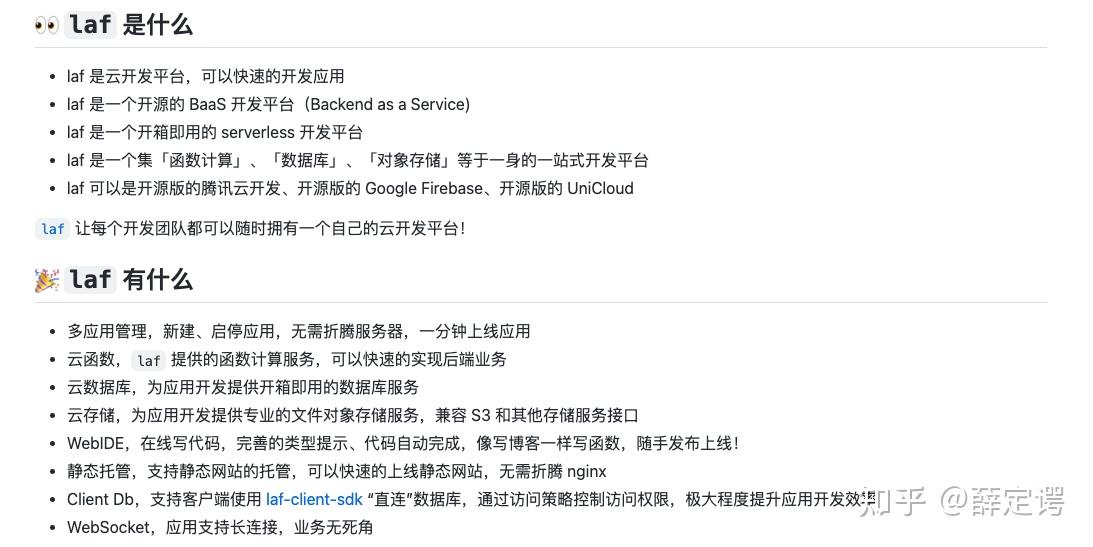Click inline laf code in the 云函数 bullet
The width and height of the screenshot is (1093, 547).
click(x=149, y=360)
